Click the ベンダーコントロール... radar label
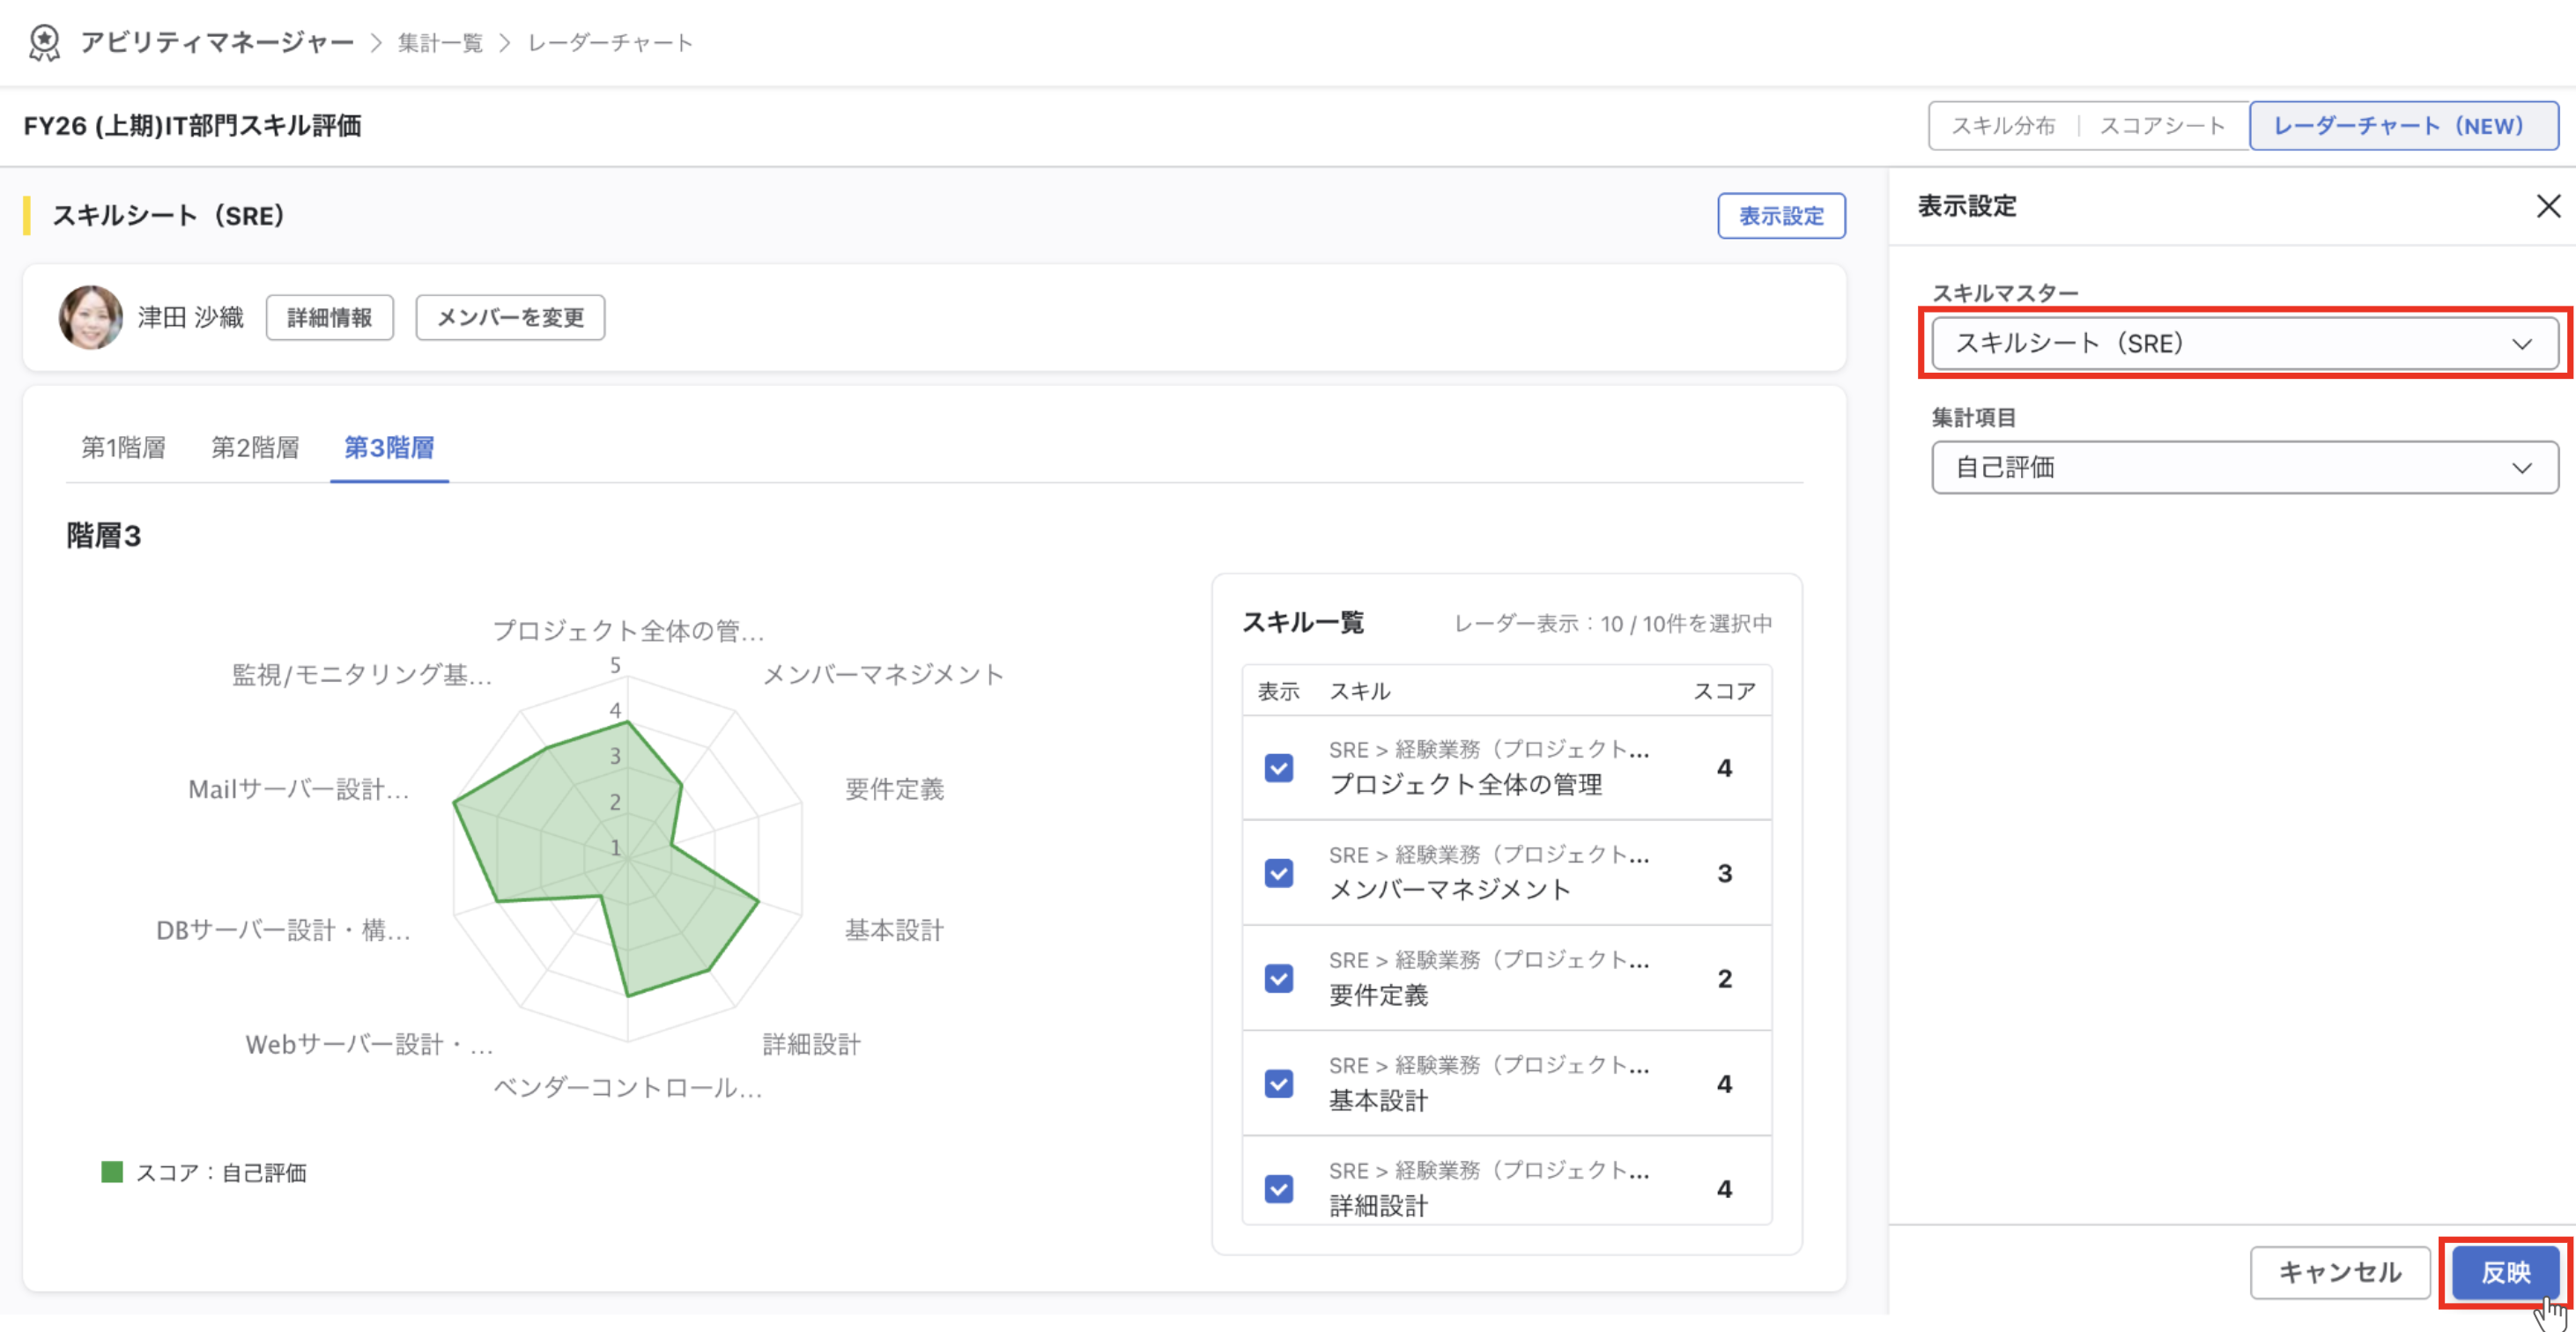Viewport: 2576px width, 1332px height. [x=628, y=1088]
